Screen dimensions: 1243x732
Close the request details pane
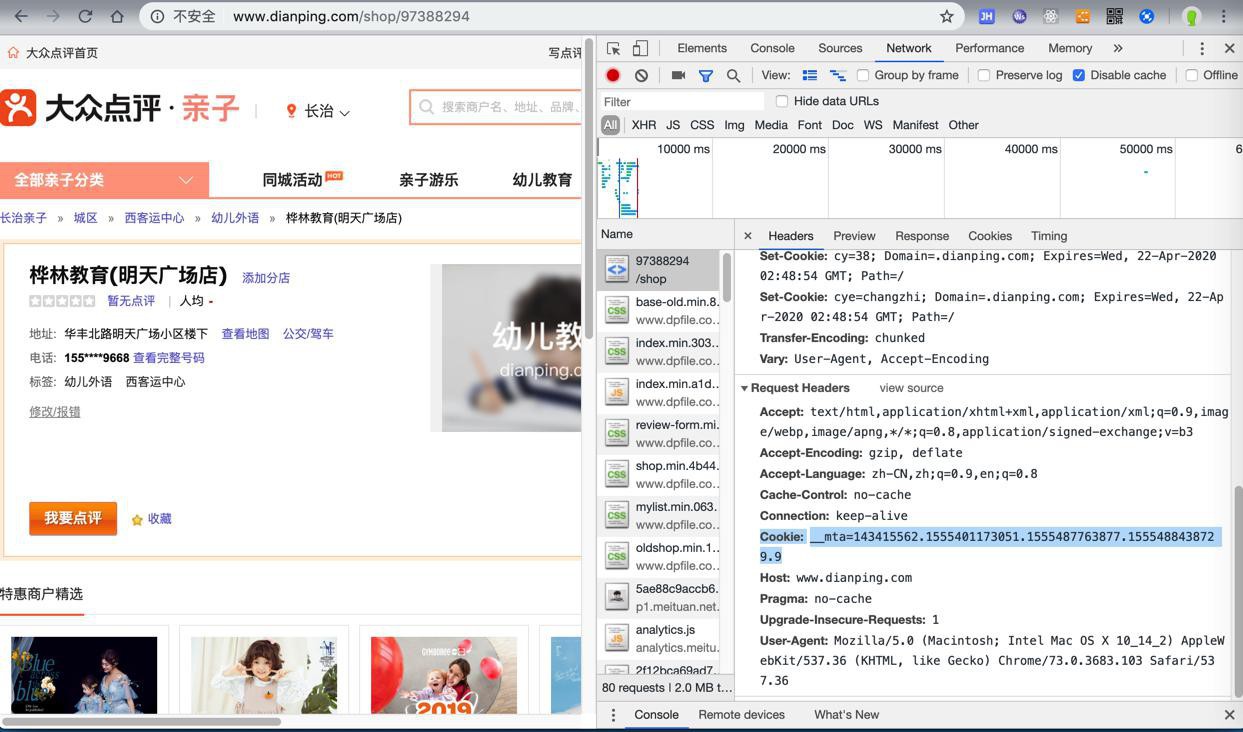[x=747, y=236]
